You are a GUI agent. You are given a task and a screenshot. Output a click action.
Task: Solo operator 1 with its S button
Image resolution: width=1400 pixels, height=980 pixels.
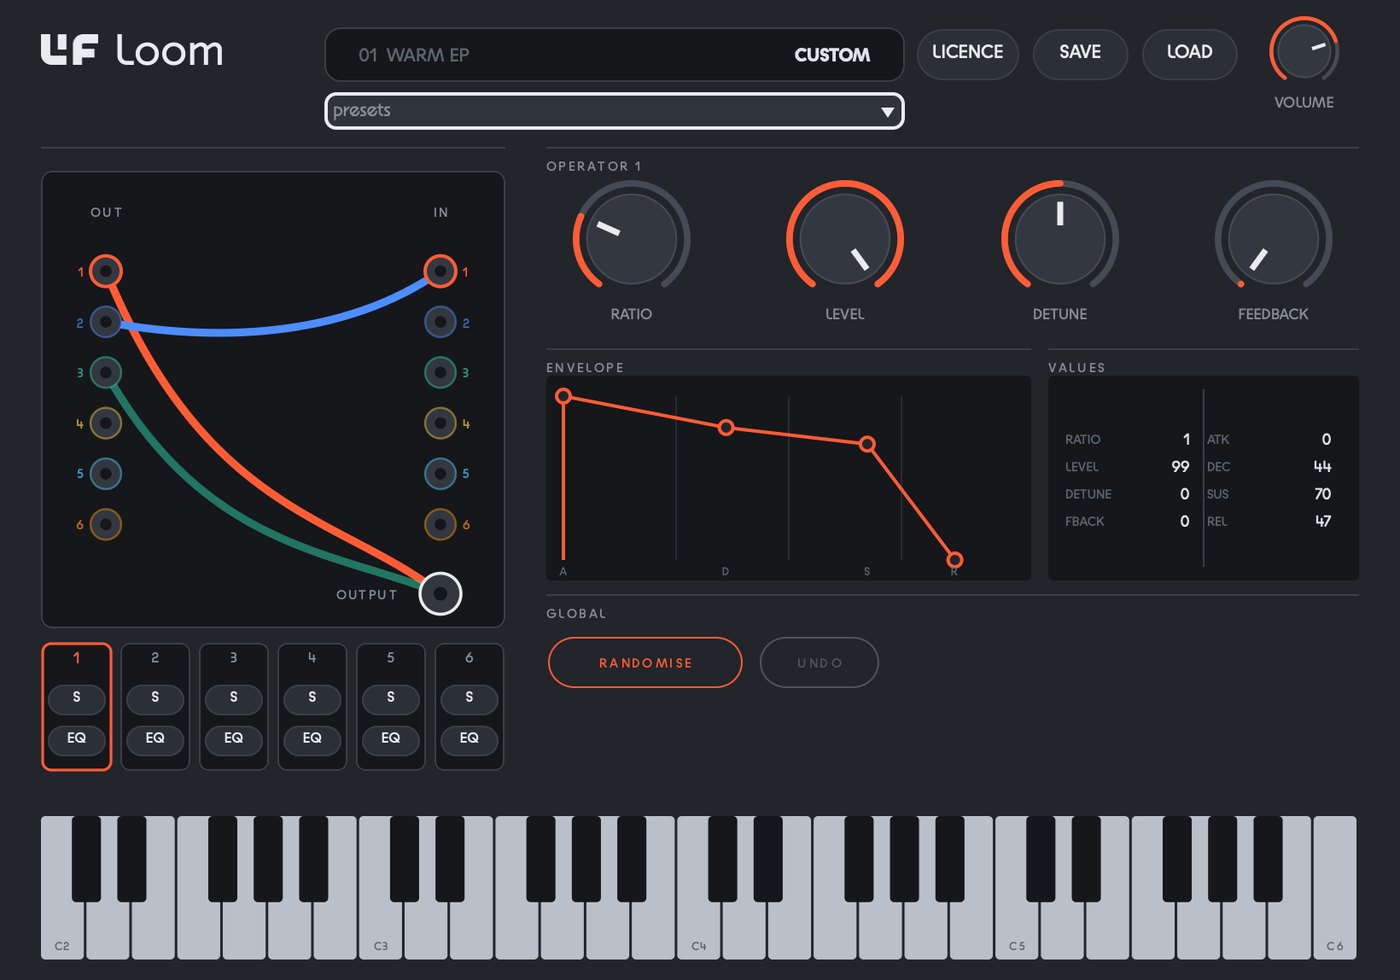pos(77,698)
